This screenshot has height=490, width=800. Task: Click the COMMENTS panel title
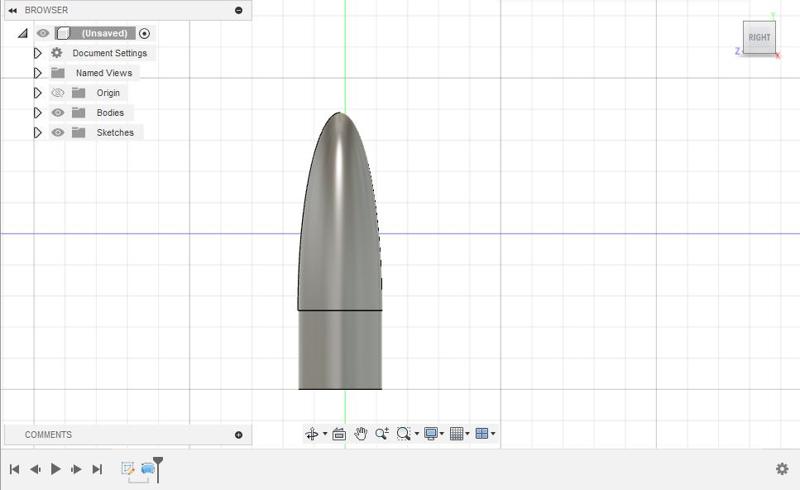48,435
